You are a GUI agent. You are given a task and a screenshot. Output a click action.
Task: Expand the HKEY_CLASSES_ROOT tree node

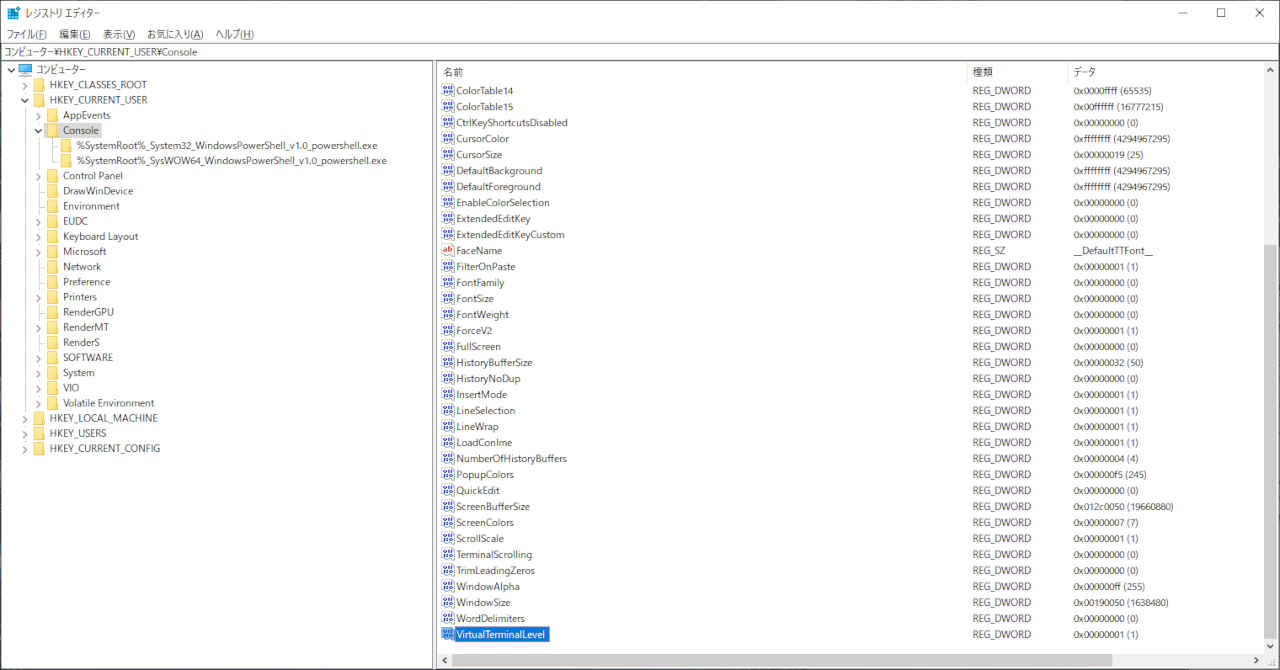coord(25,86)
